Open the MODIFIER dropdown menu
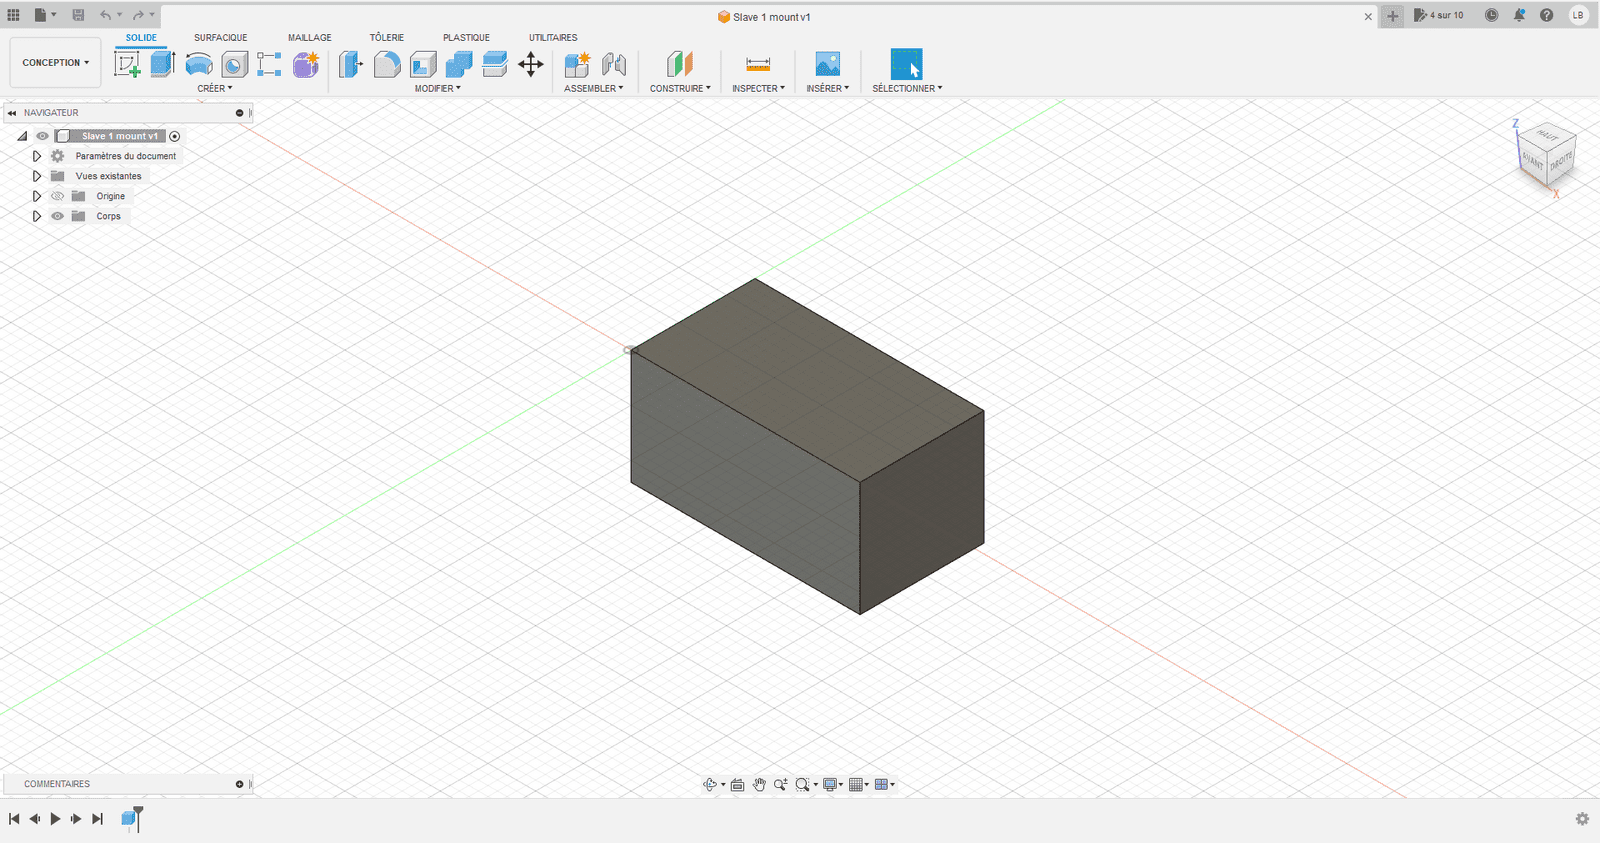1600x843 pixels. pyautogui.click(x=438, y=88)
